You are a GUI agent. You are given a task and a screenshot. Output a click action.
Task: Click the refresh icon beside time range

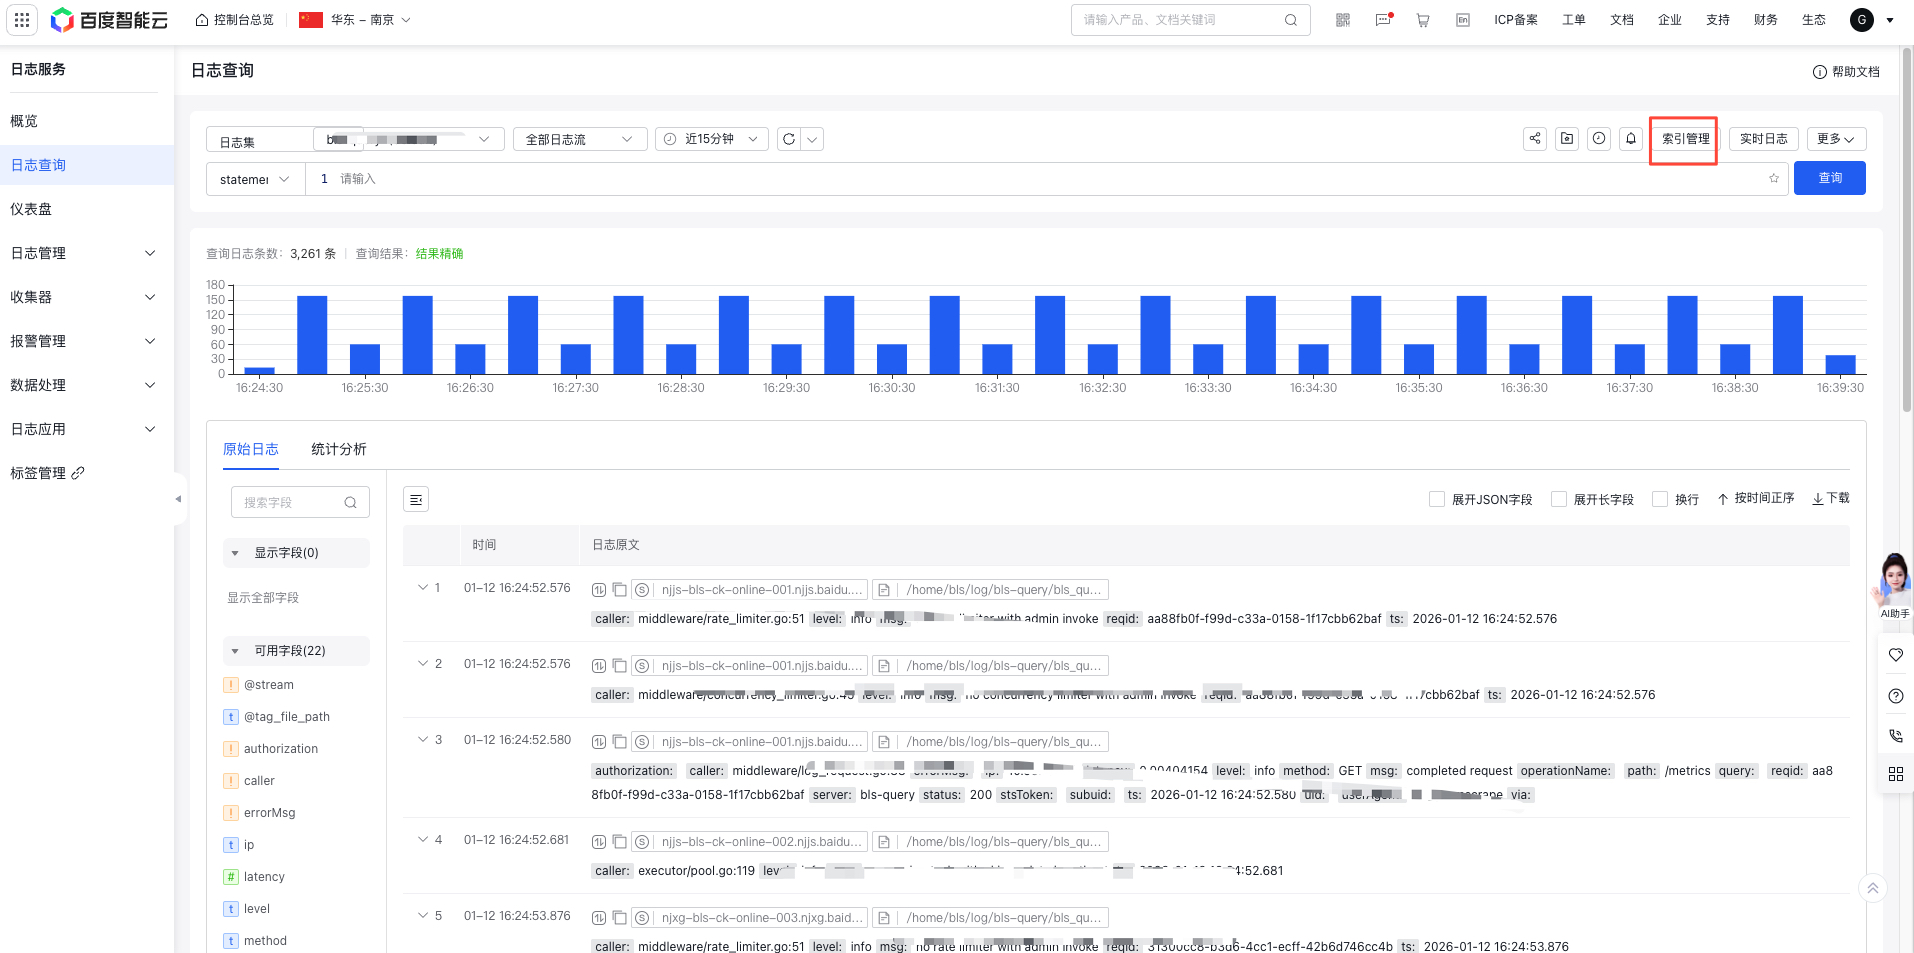(x=789, y=139)
